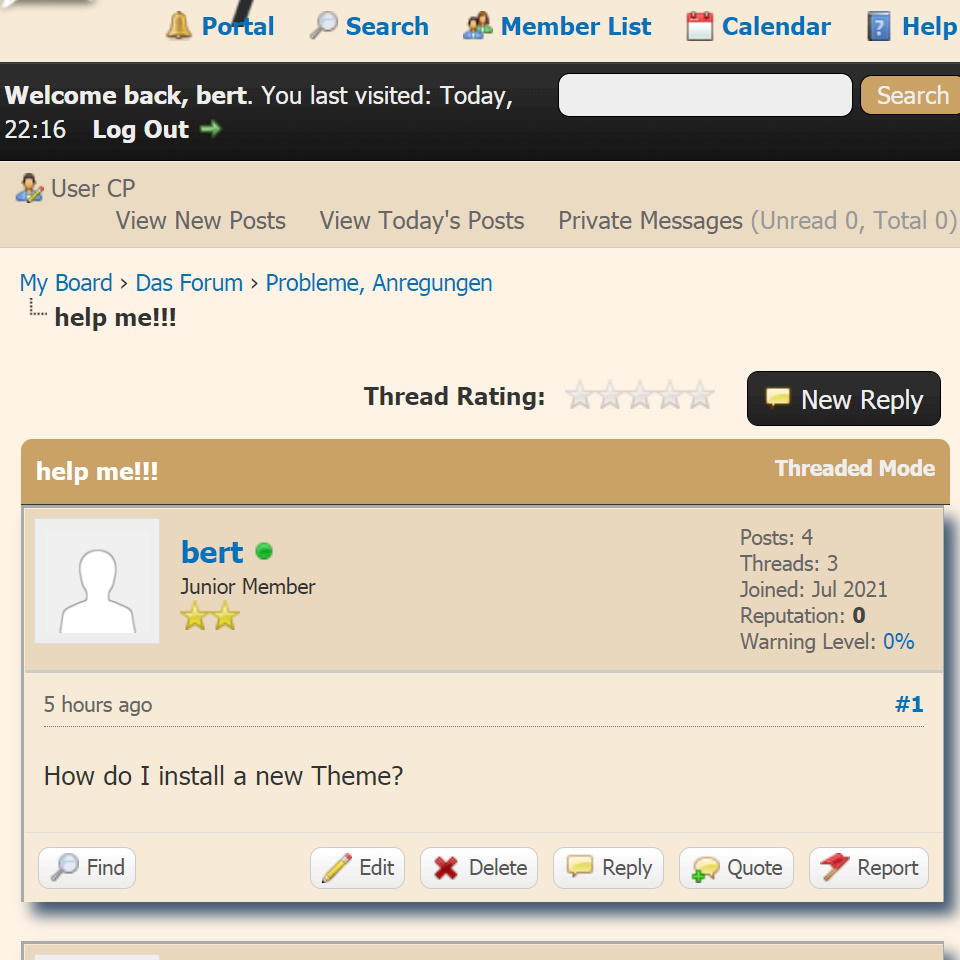This screenshot has width=960, height=960.
Task: Click the green online status dot
Action: click(264, 551)
